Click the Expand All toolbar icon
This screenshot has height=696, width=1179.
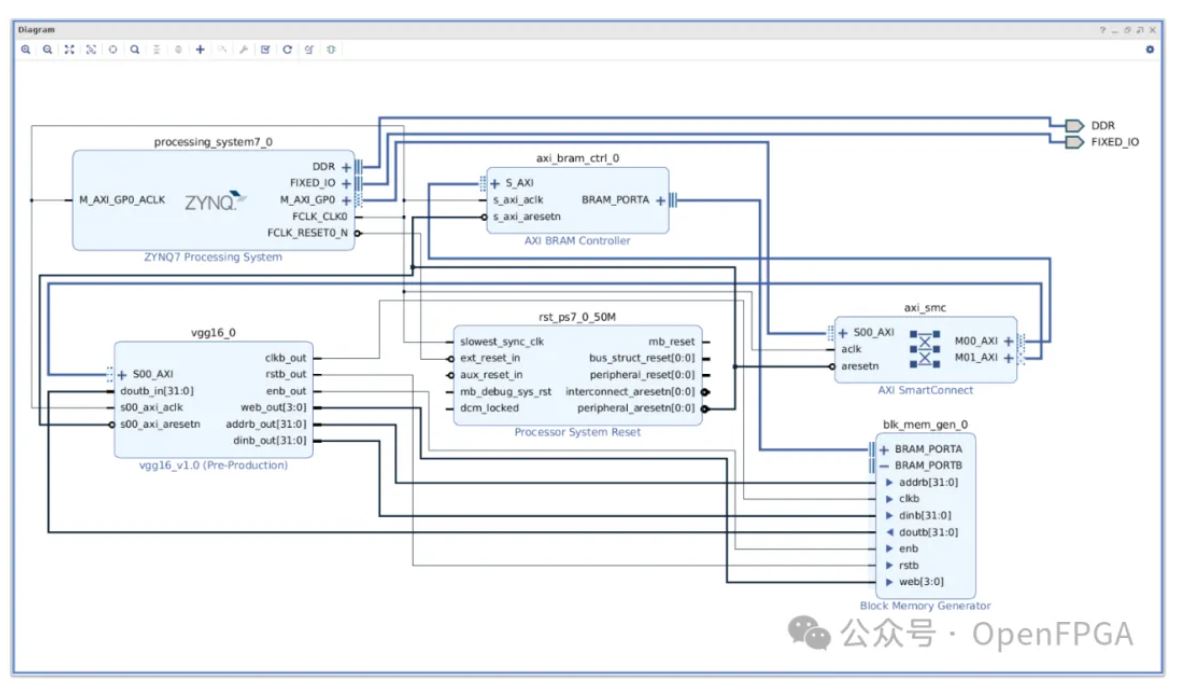click(x=178, y=50)
